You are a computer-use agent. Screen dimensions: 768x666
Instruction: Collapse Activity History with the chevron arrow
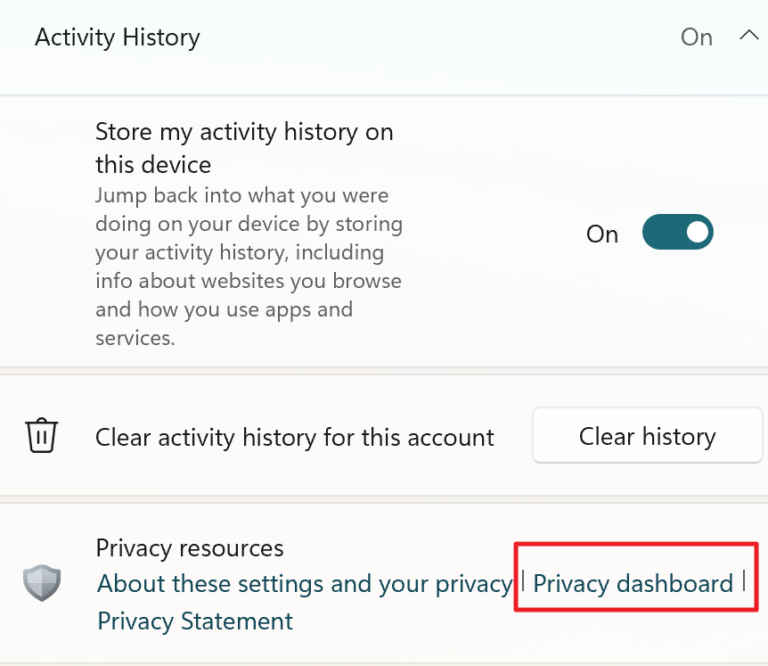[x=749, y=36]
